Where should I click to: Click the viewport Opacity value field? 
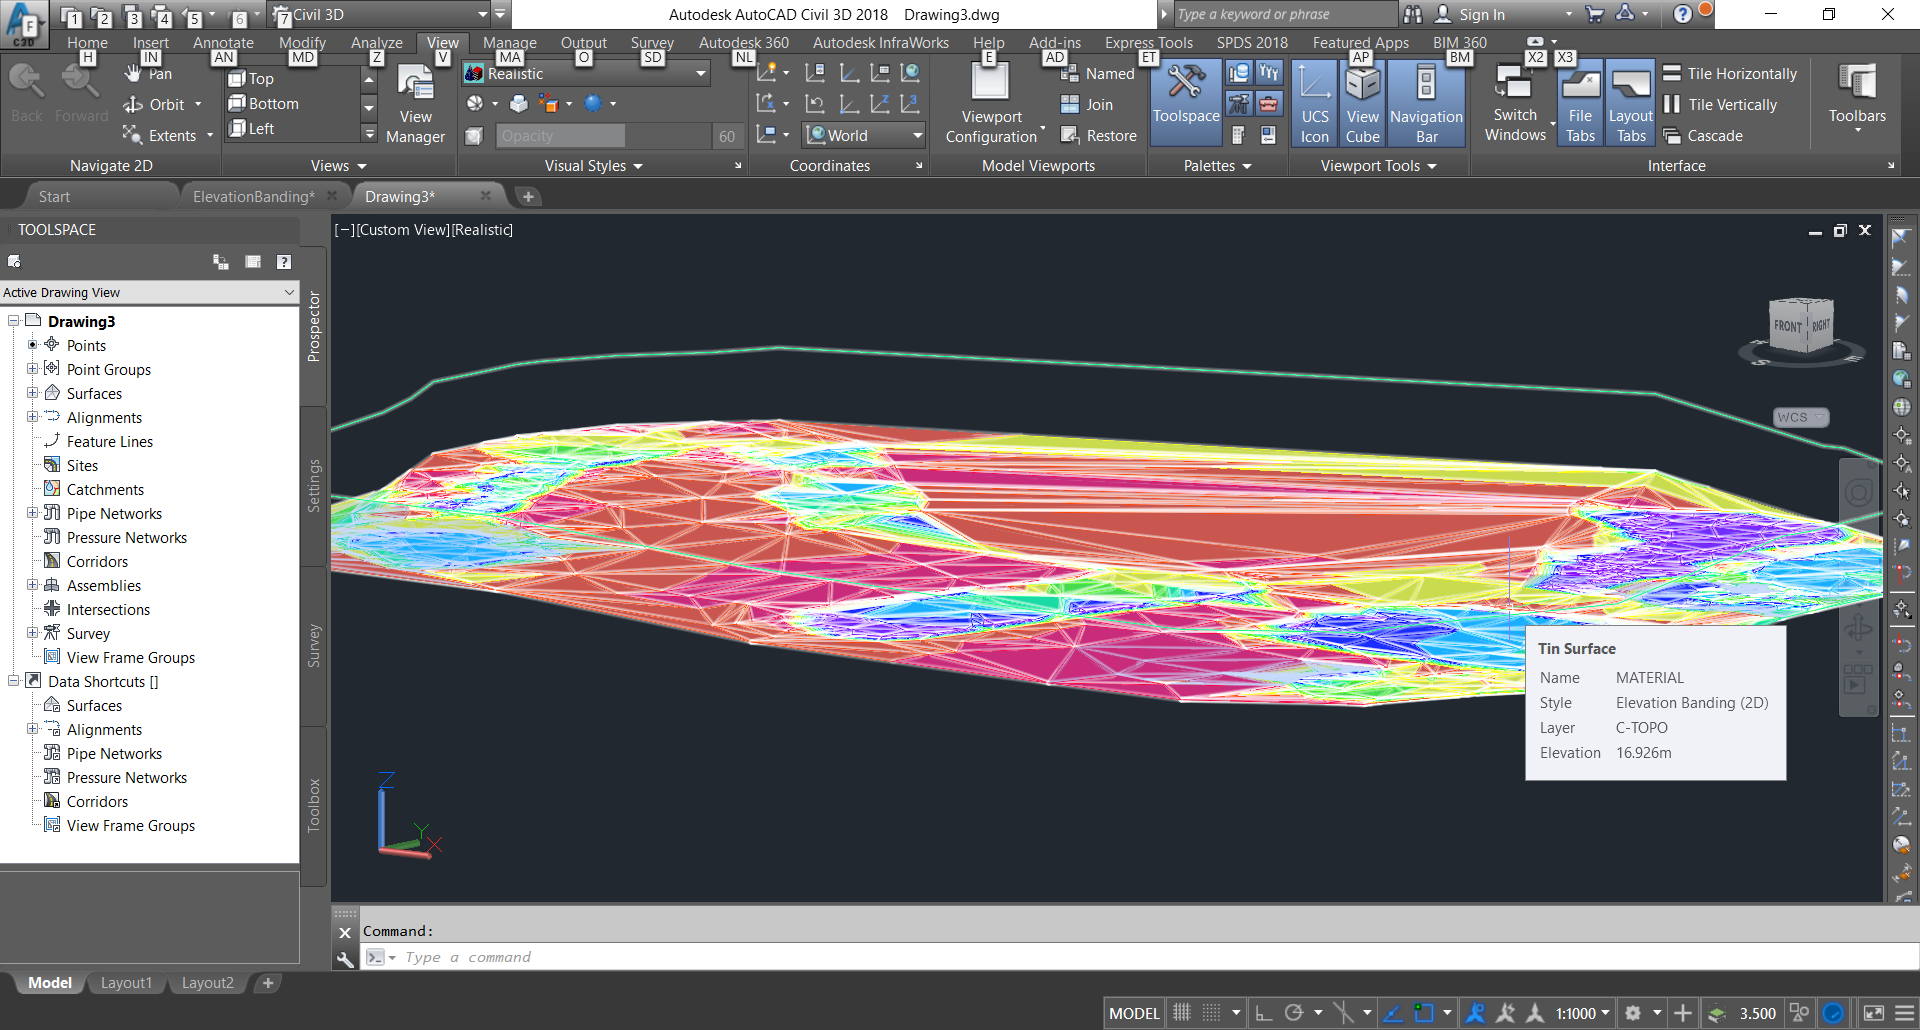click(x=560, y=135)
